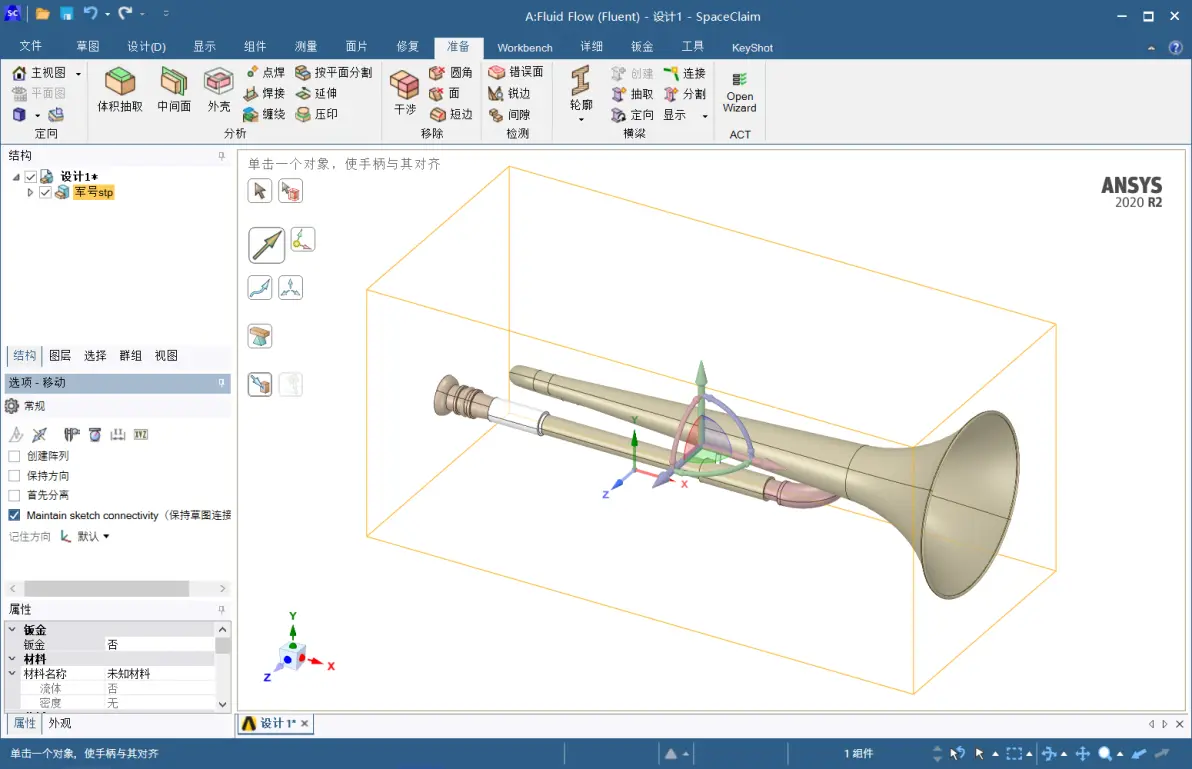Select the 压印 imprint tool
The width and height of the screenshot is (1192, 769).
(x=316, y=114)
